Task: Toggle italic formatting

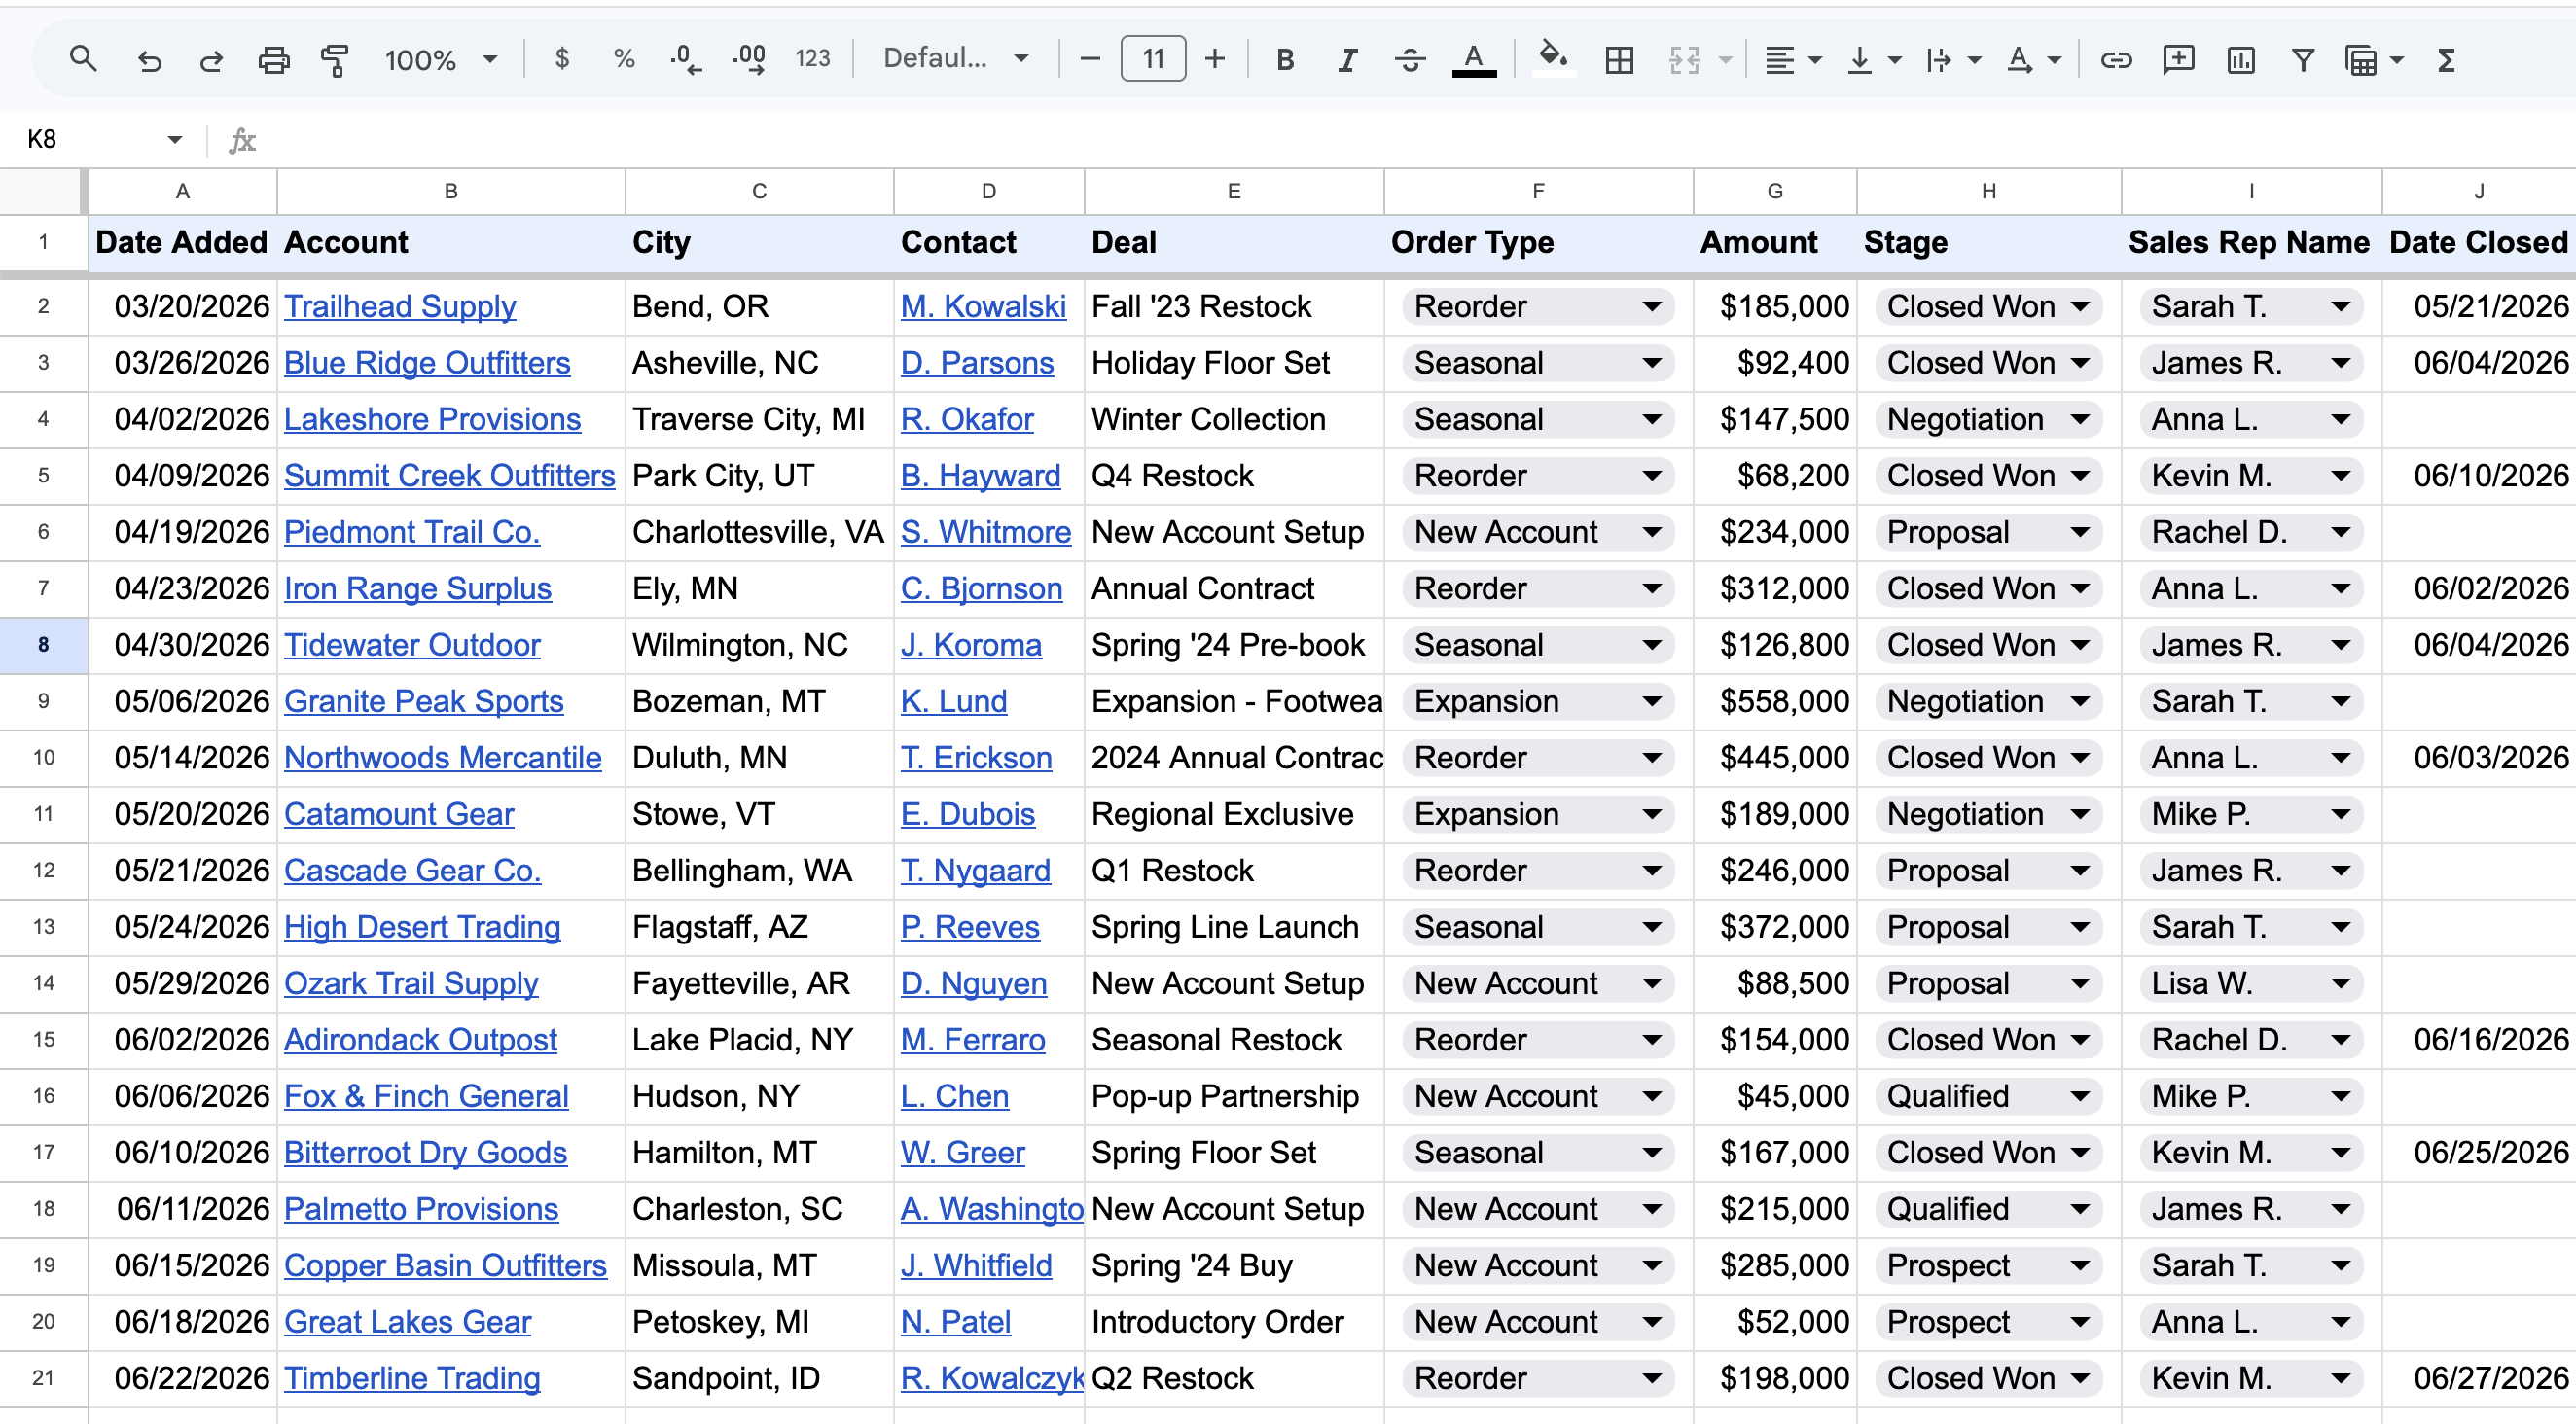Action: [x=1348, y=60]
